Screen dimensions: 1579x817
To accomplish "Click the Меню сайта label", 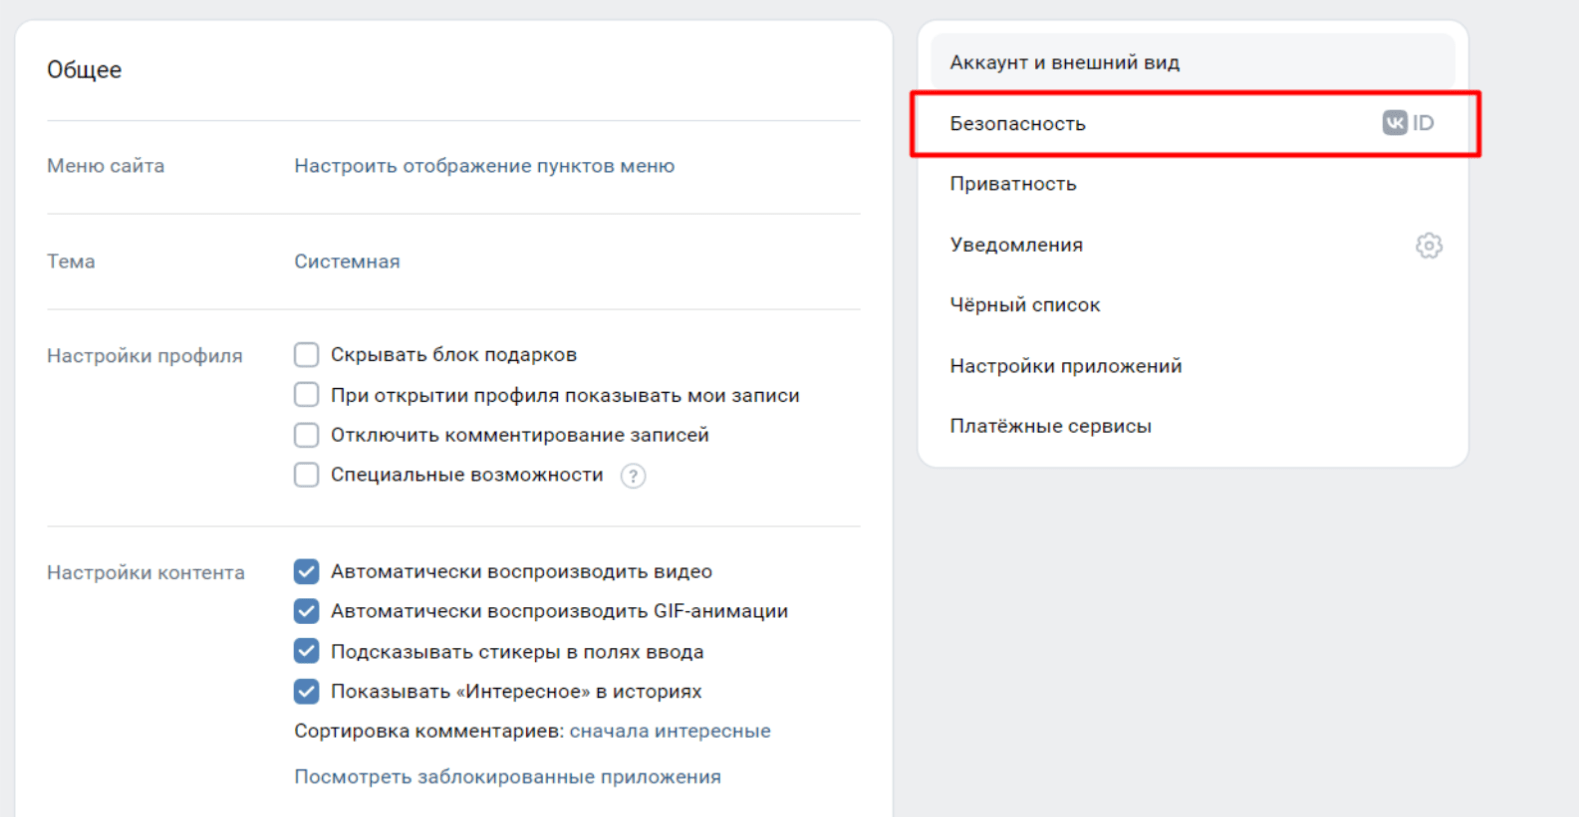I will (x=106, y=166).
